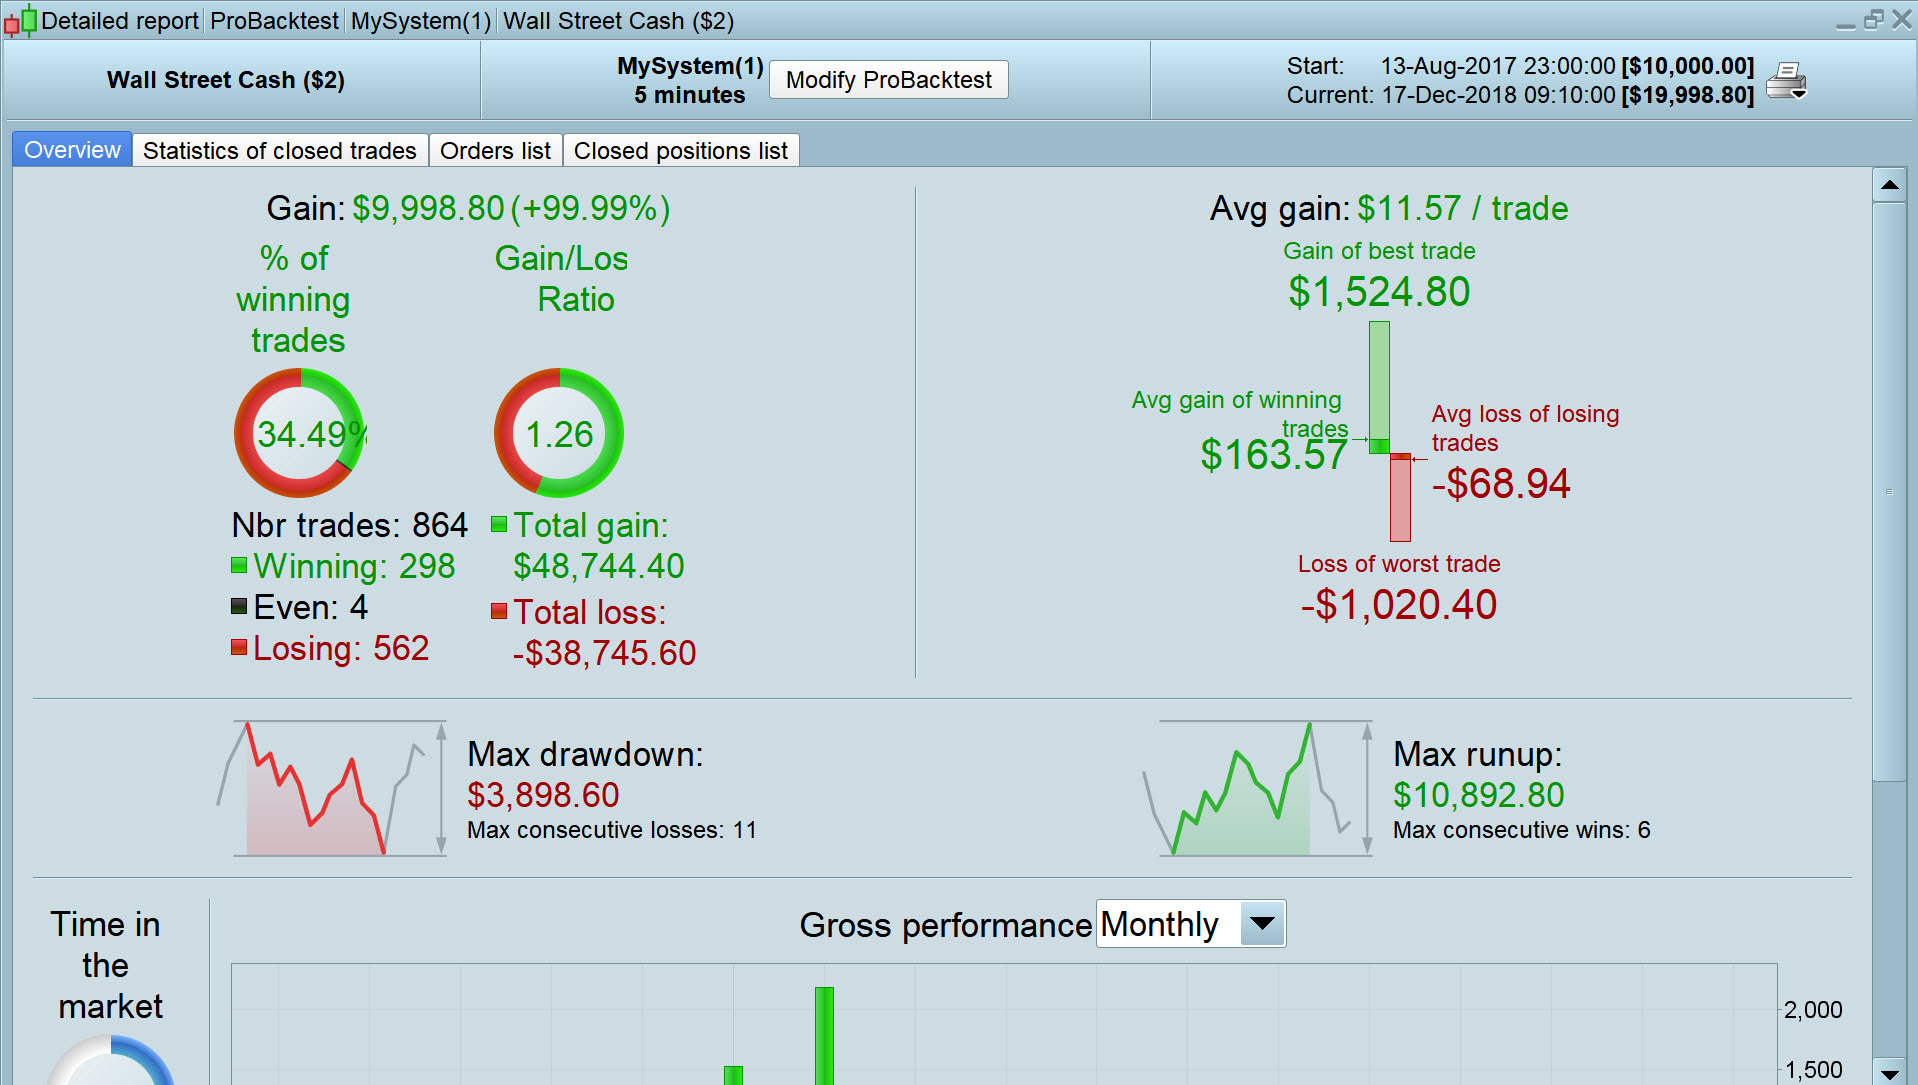Open the Closed positions list tab
This screenshot has width=1918, height=1085.
[681, 151]
